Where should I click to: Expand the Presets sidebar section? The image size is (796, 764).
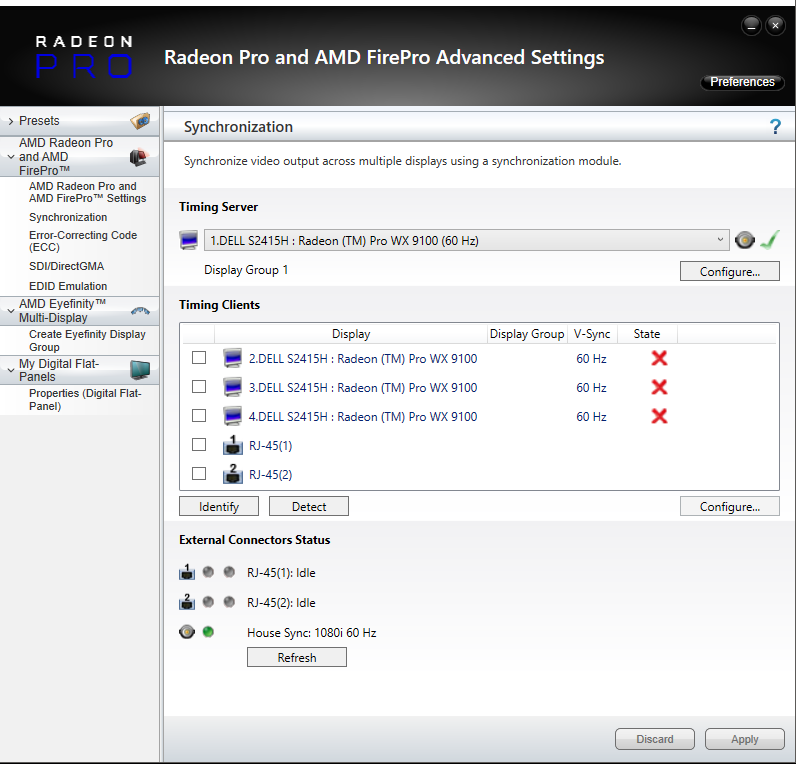[10, 121]
